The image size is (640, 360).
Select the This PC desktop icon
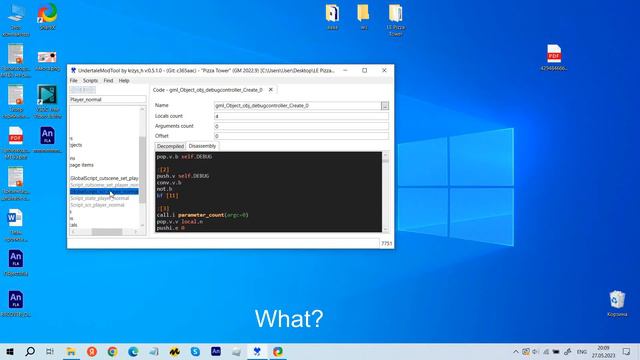tap(16, 19)
